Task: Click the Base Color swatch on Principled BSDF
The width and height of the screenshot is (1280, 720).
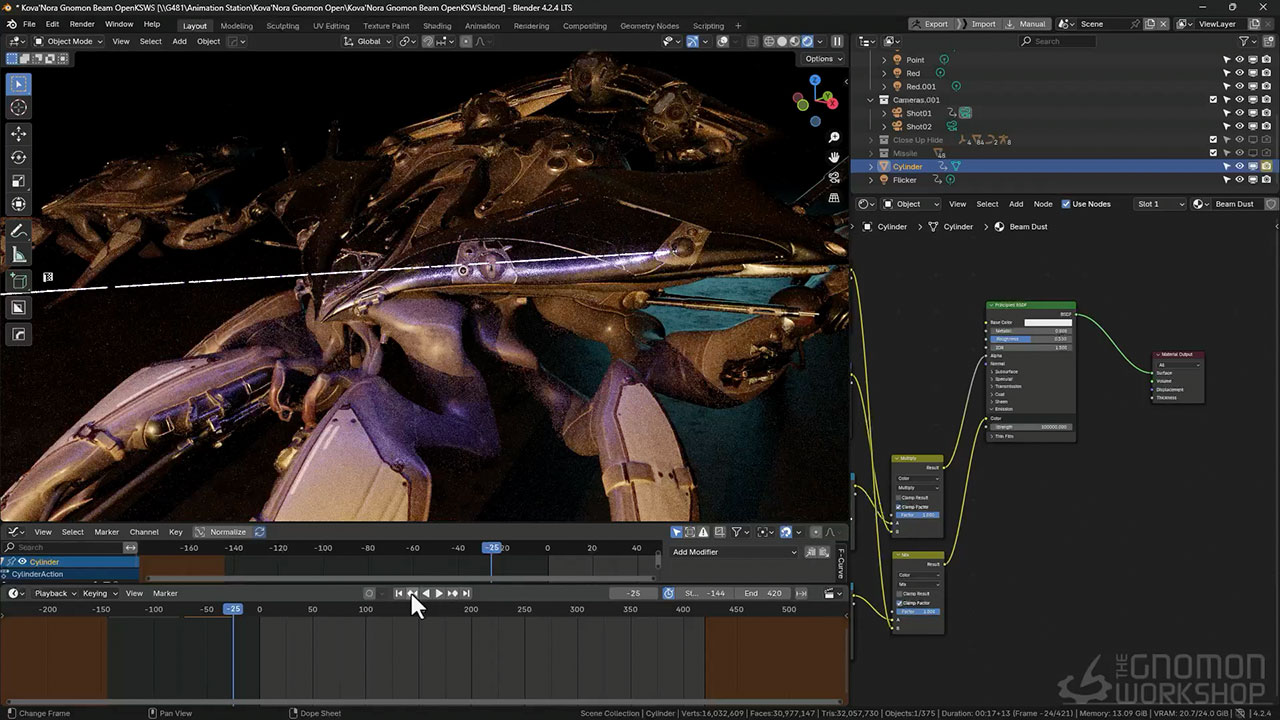Action: (1047, 323)
